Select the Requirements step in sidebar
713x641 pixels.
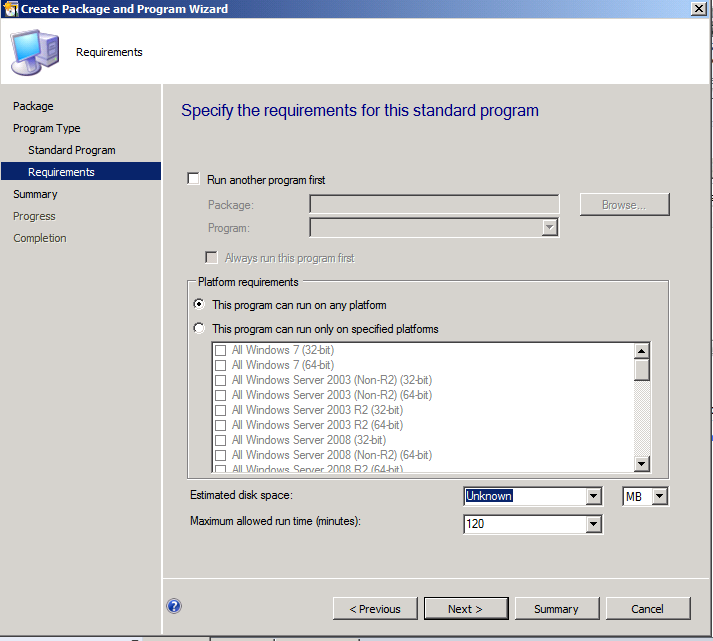[x=81, y=171]
